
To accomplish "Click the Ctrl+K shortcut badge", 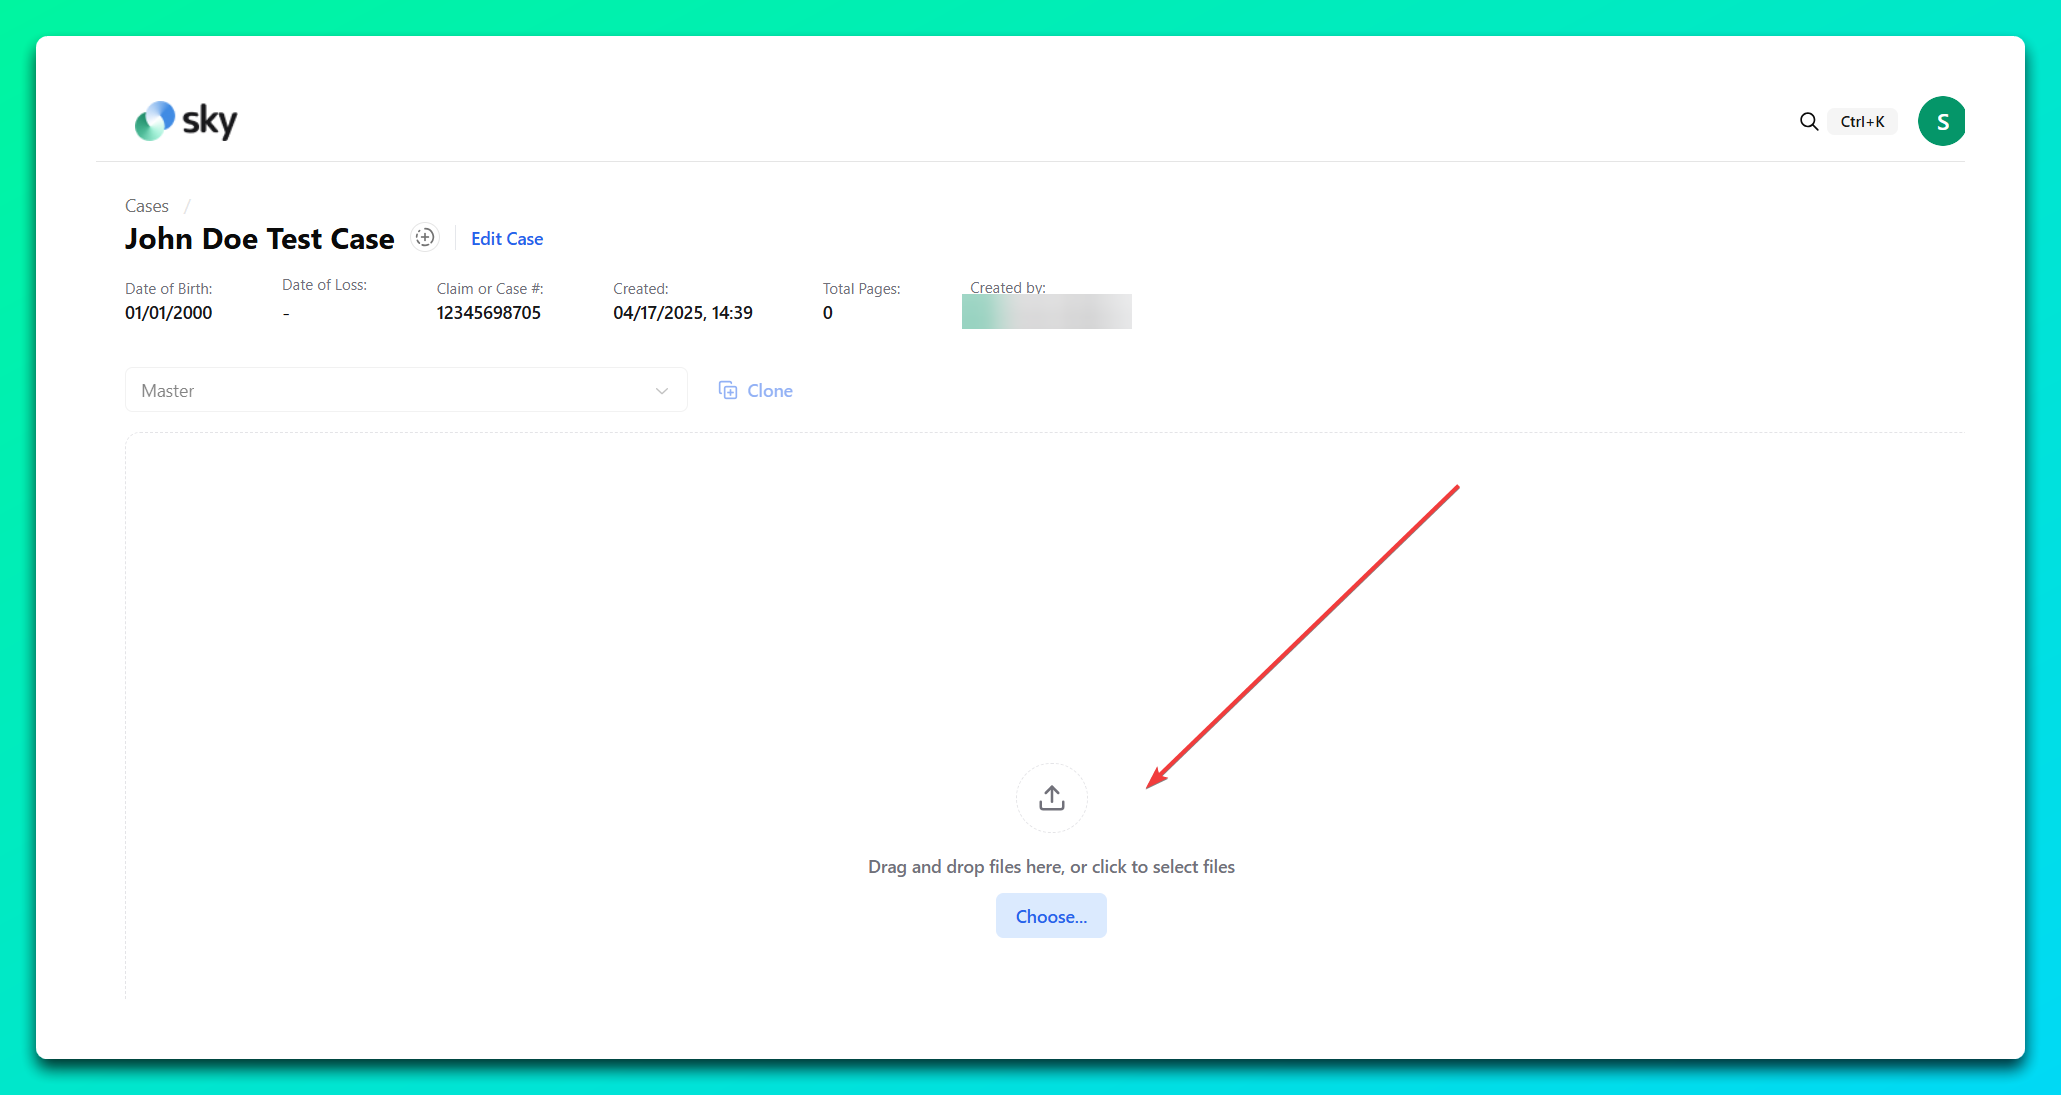I will [x=1862, y=122].
